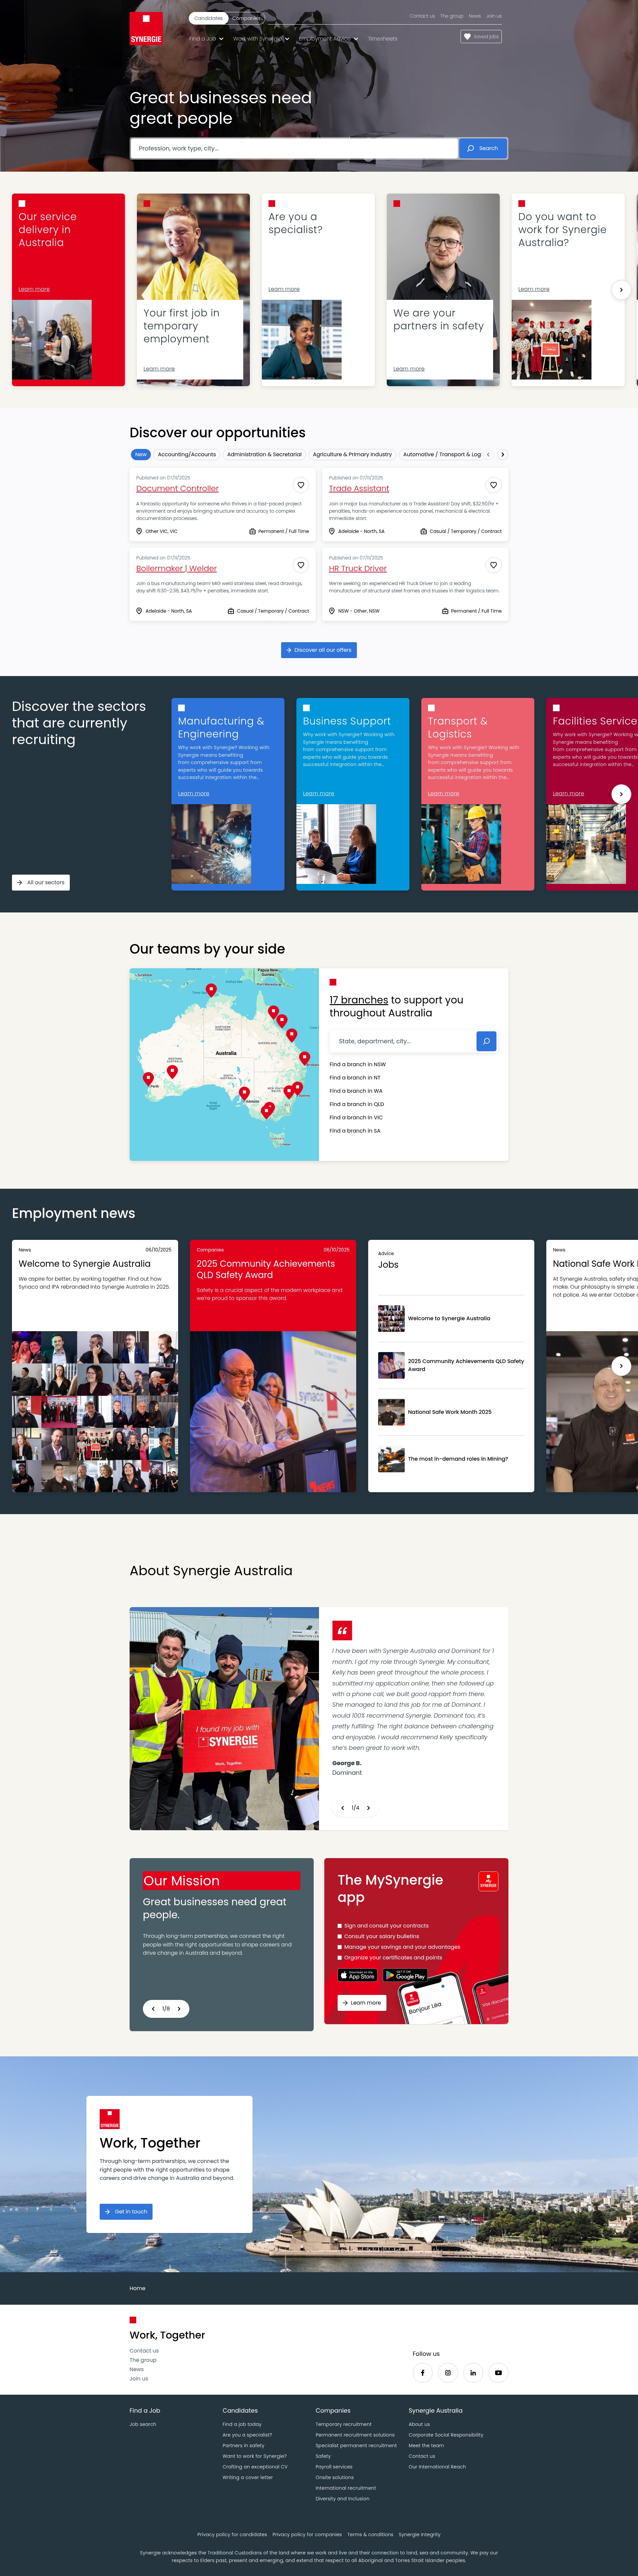
Task: Click the Discover all our offers button
Action: pyautogui.click(x=319, y=650)
